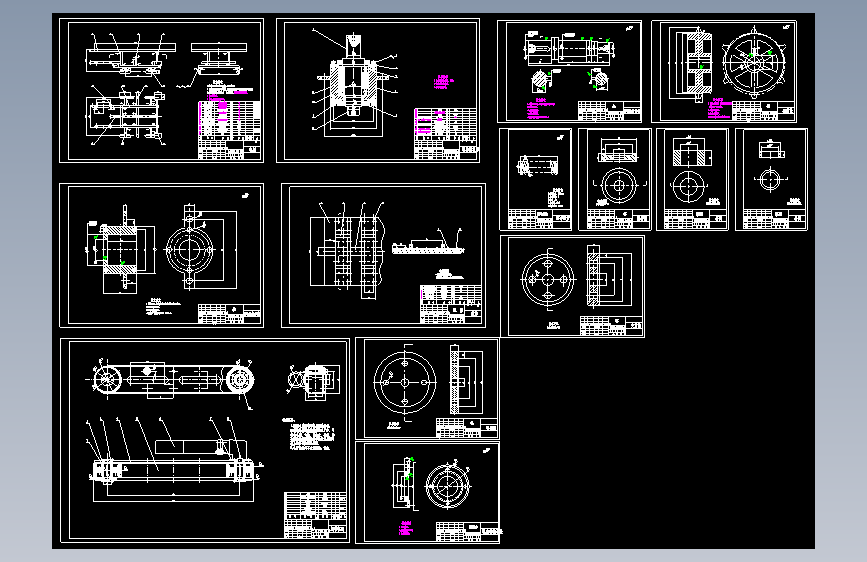Select the vertical cylinder section assembly sheet
The height and width of the screenshot is (562, 867).
[378, 91]
